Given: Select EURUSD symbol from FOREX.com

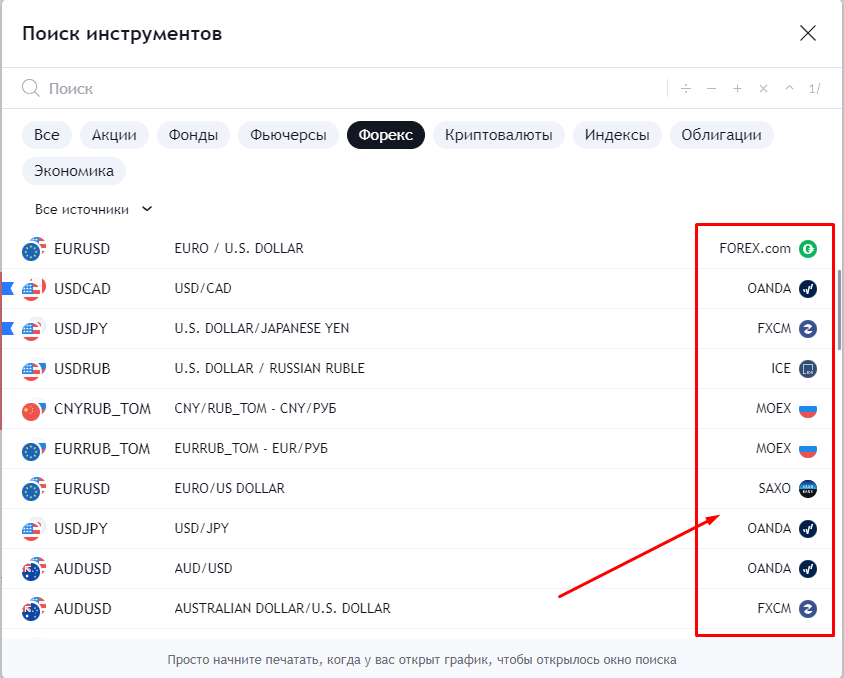Looking at the screenshot, I should [82, 249].
